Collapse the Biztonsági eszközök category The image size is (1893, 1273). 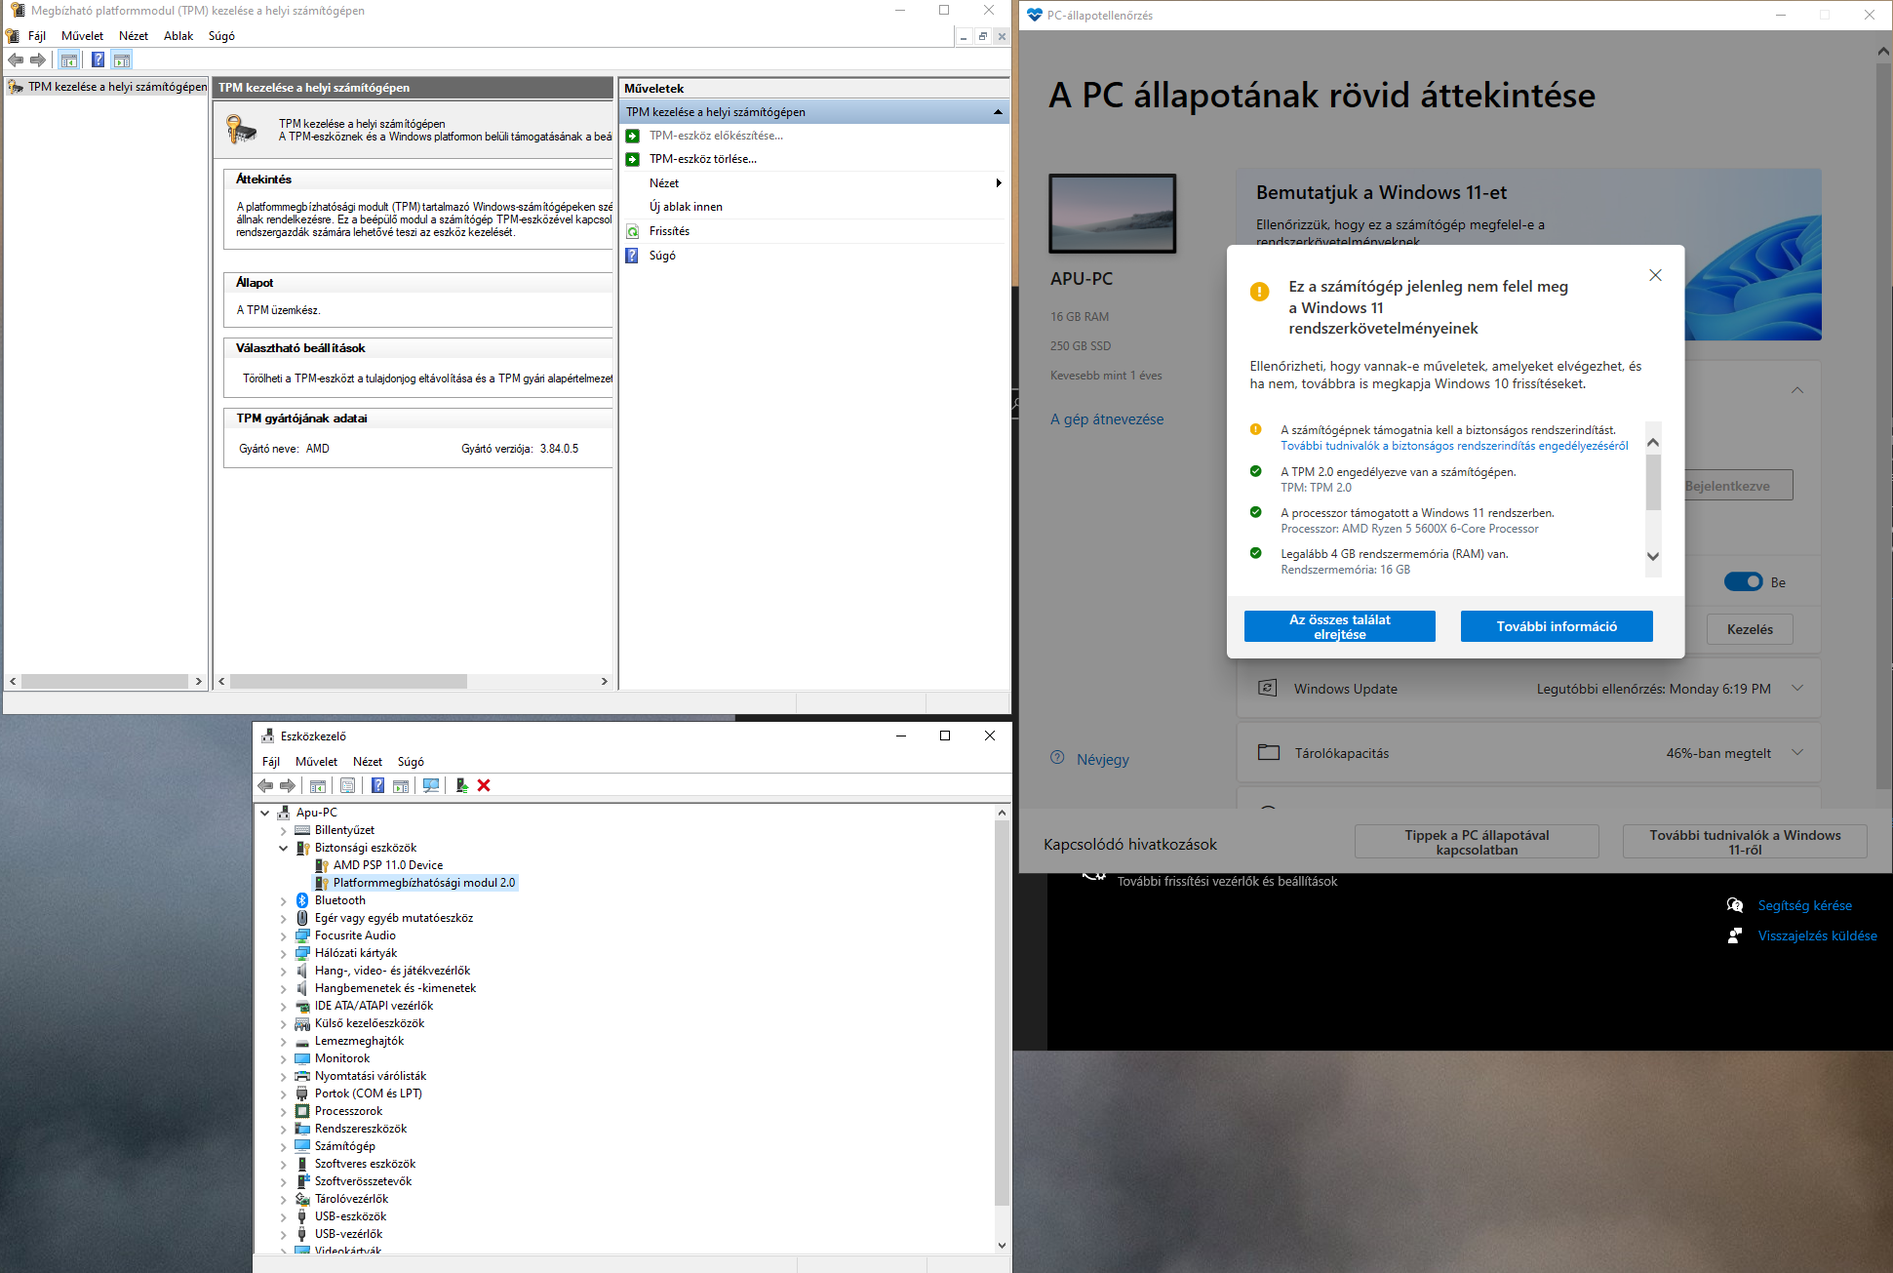click(284, 848)
